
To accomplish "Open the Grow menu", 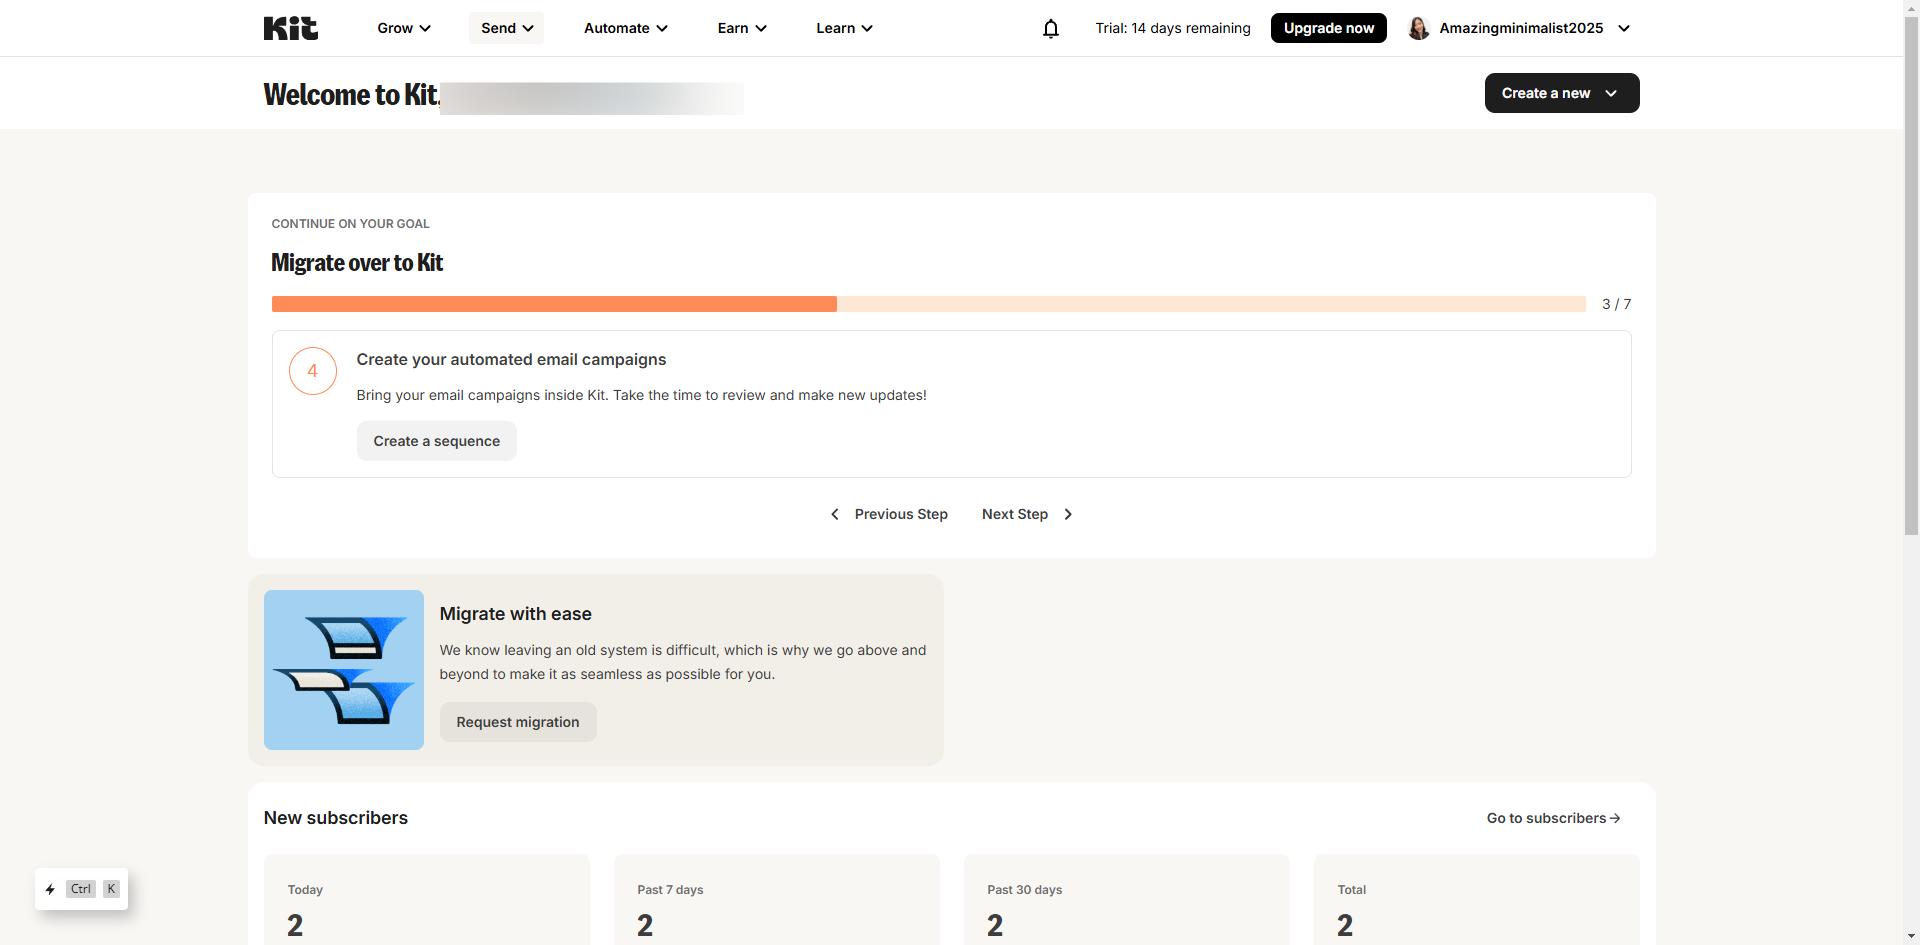I will (404, 28).
